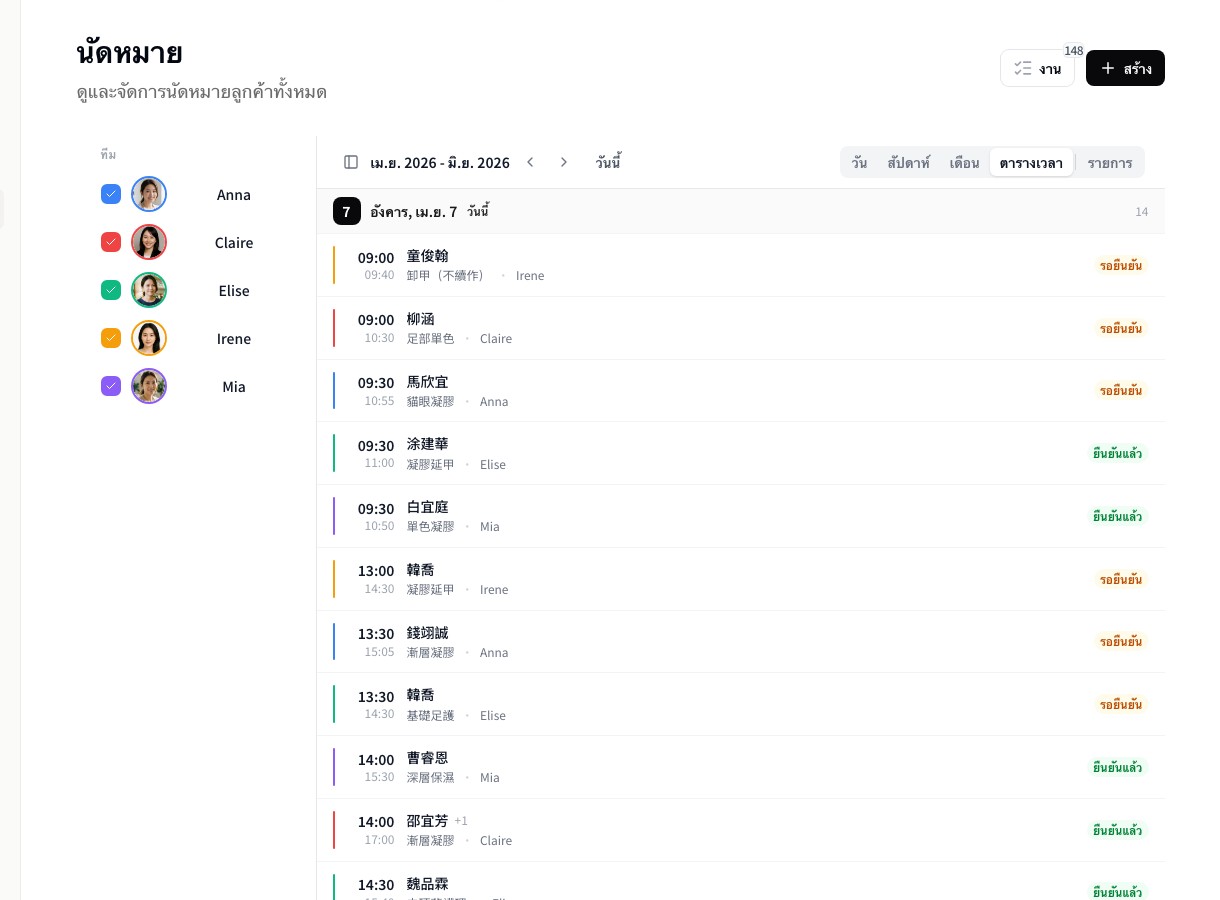Open the เม.ย. 2026 - มิ.ย. 2026 date picker
1220x900 pixels.
[439, 162]
